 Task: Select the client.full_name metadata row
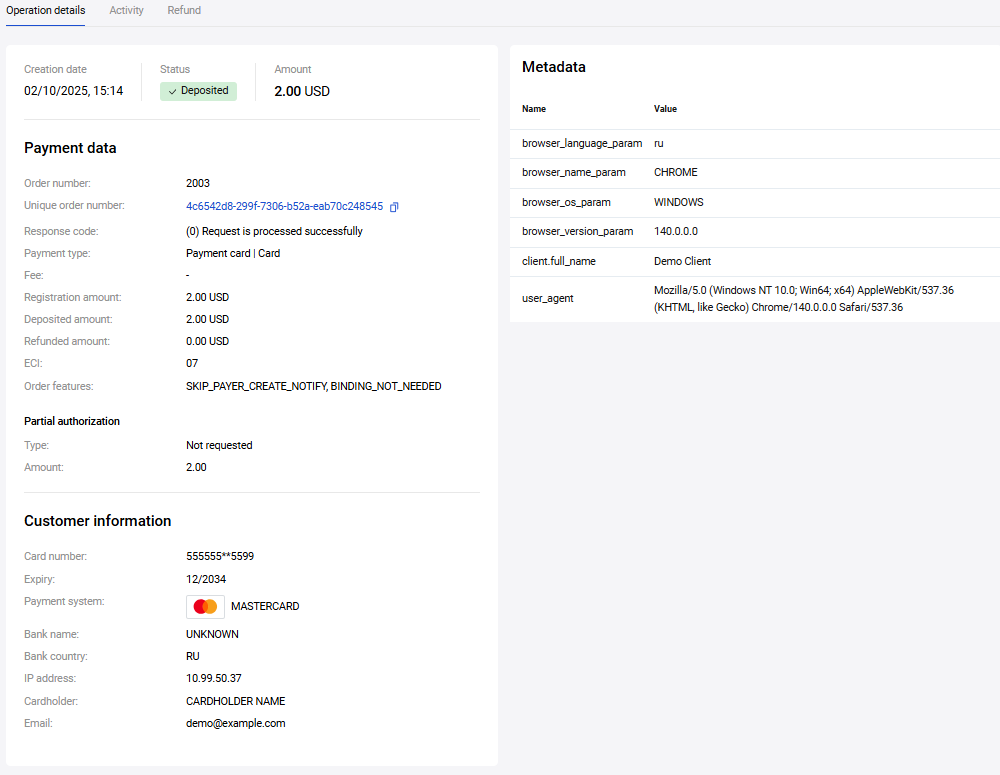click(x=560, y=261)
